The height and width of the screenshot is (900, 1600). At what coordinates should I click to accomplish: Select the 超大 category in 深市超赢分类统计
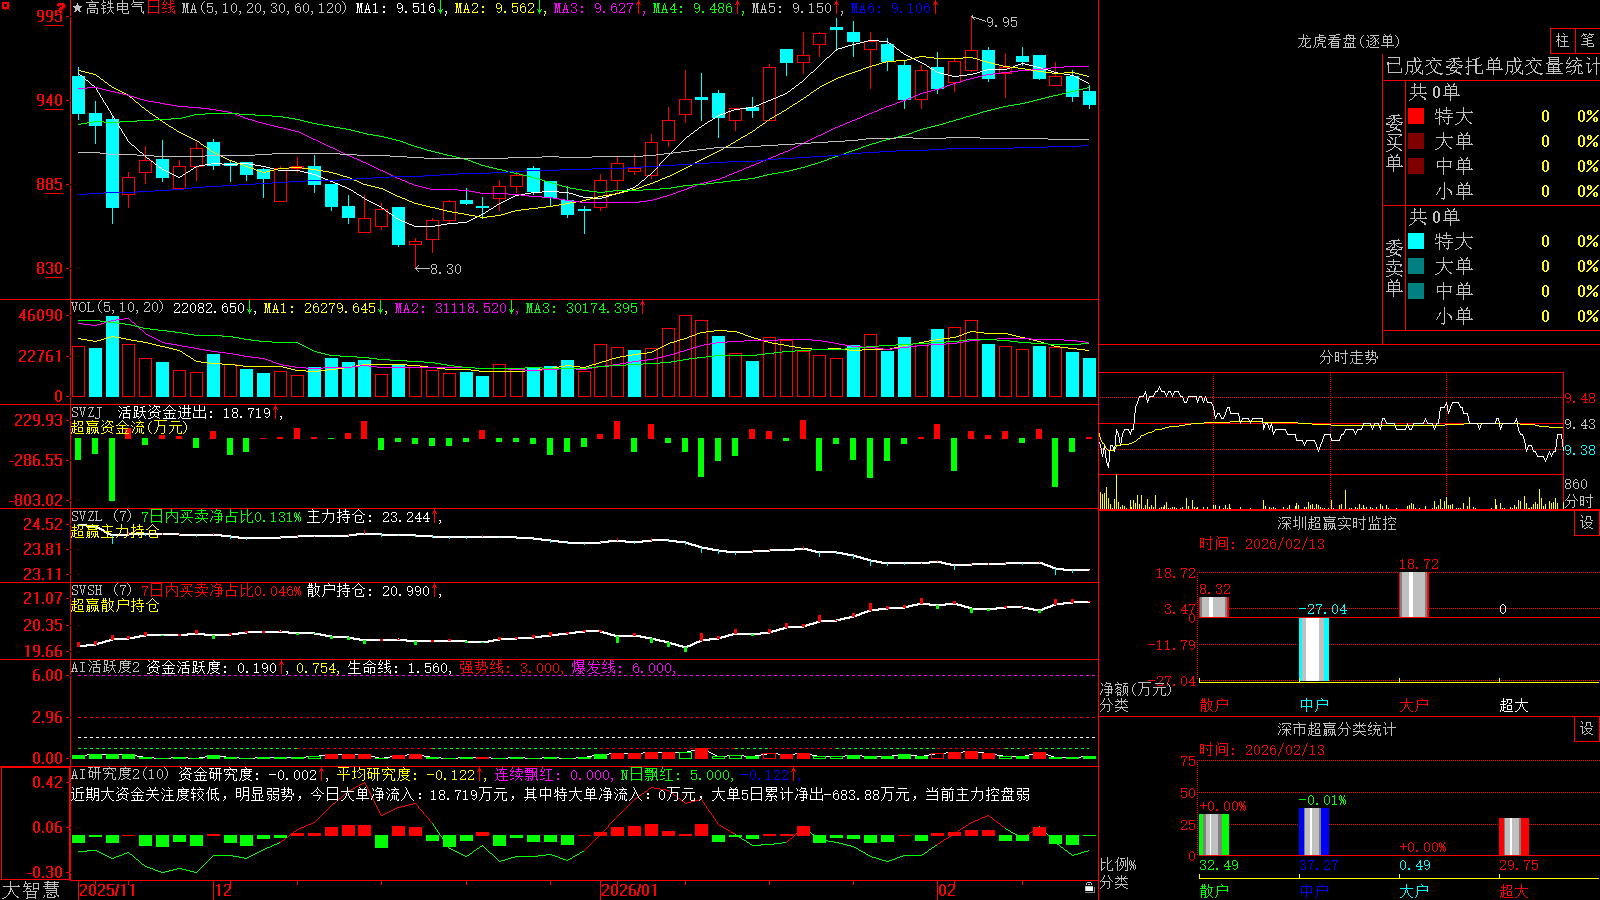click(1514, 891)
